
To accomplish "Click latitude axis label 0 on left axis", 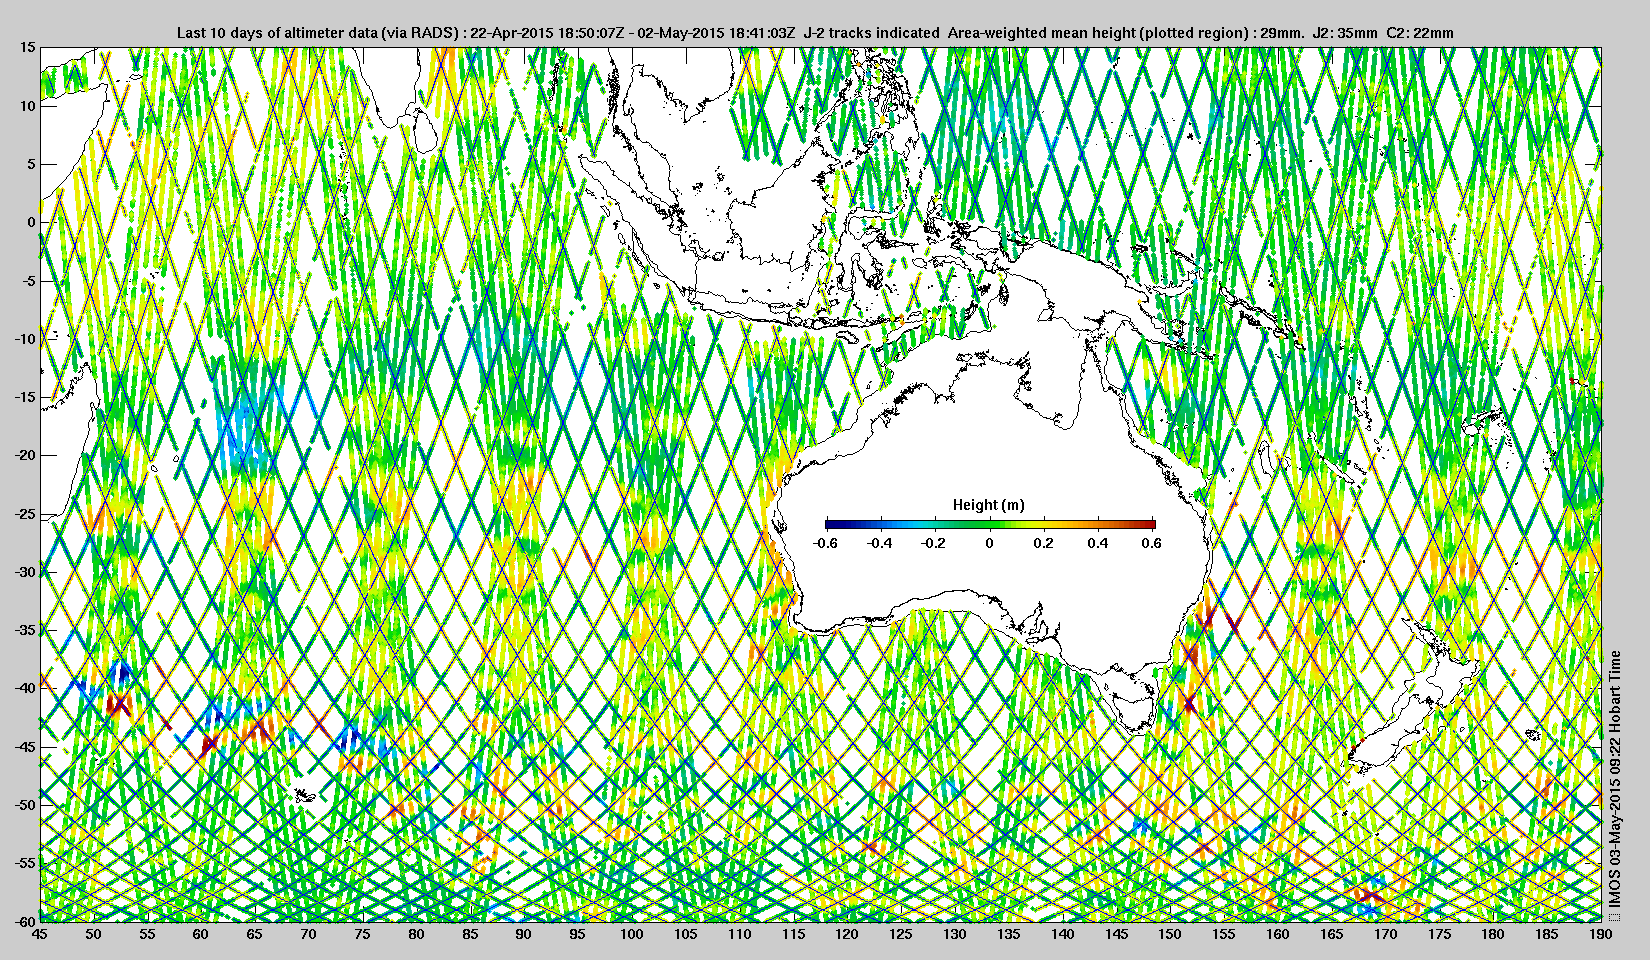I will 32,222.
